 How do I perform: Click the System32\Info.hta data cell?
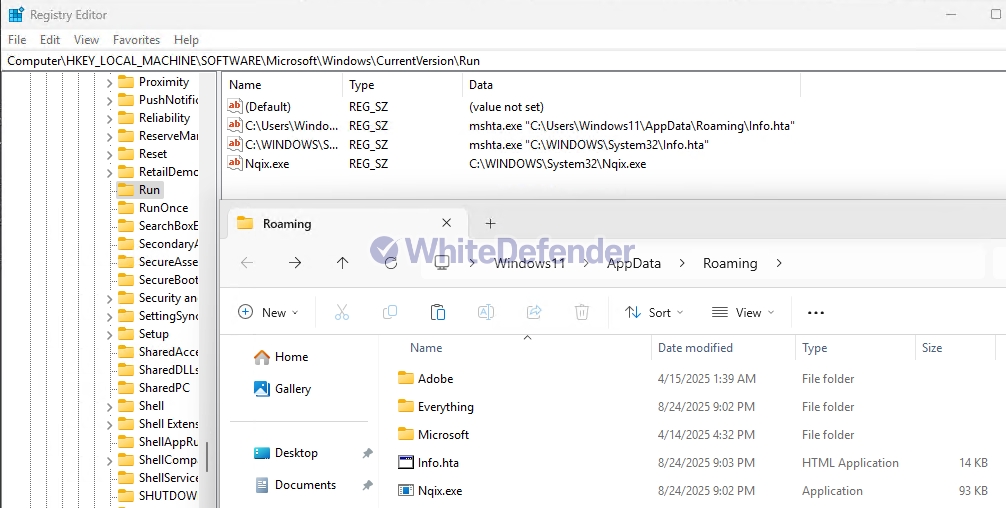click(588, 145)
